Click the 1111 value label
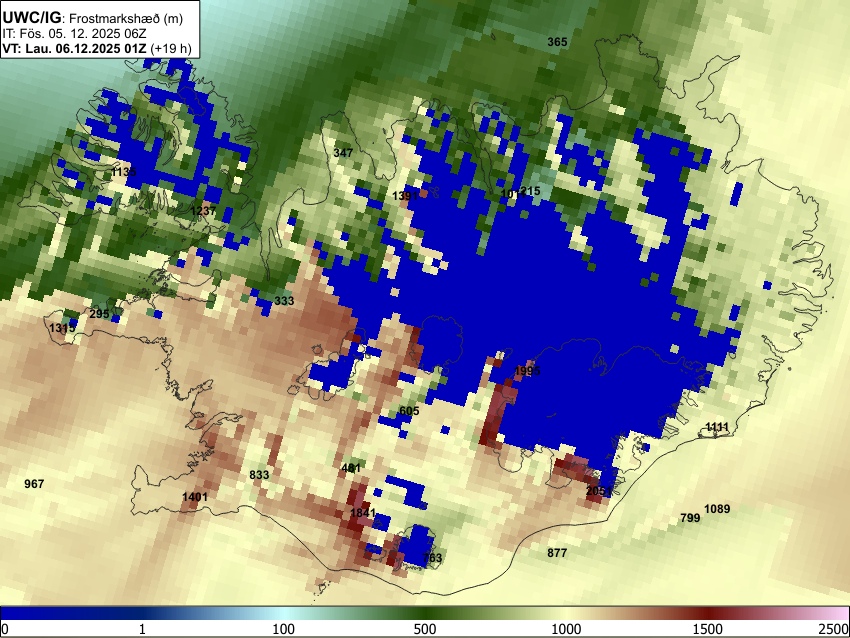The height and width of the screenshot is (638, 850). pyautogui.click(x=717, y=427)
